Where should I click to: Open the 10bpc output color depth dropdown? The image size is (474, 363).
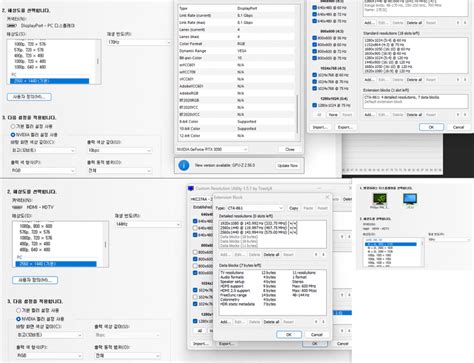pos(120,150)
